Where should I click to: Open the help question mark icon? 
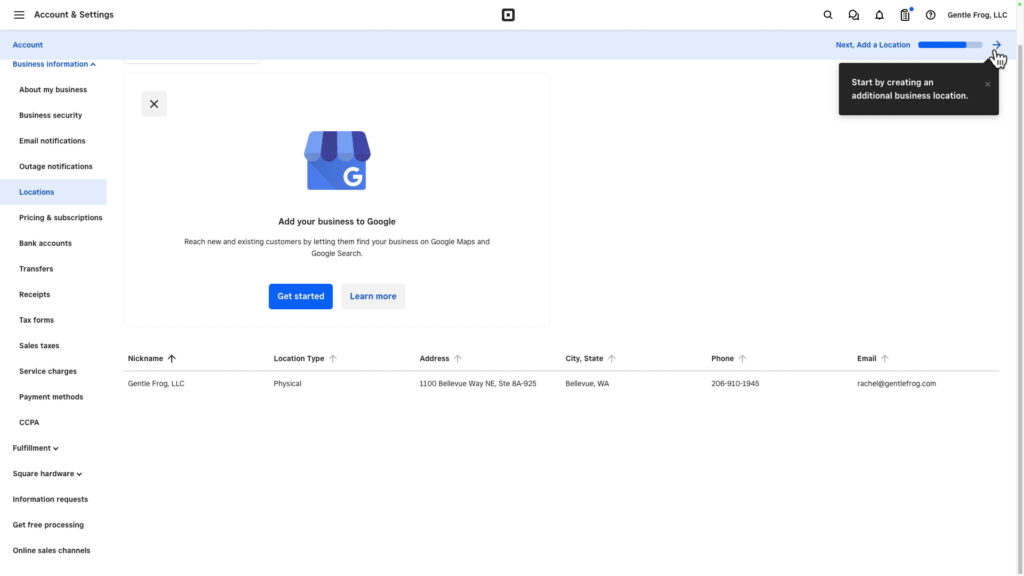930,15
